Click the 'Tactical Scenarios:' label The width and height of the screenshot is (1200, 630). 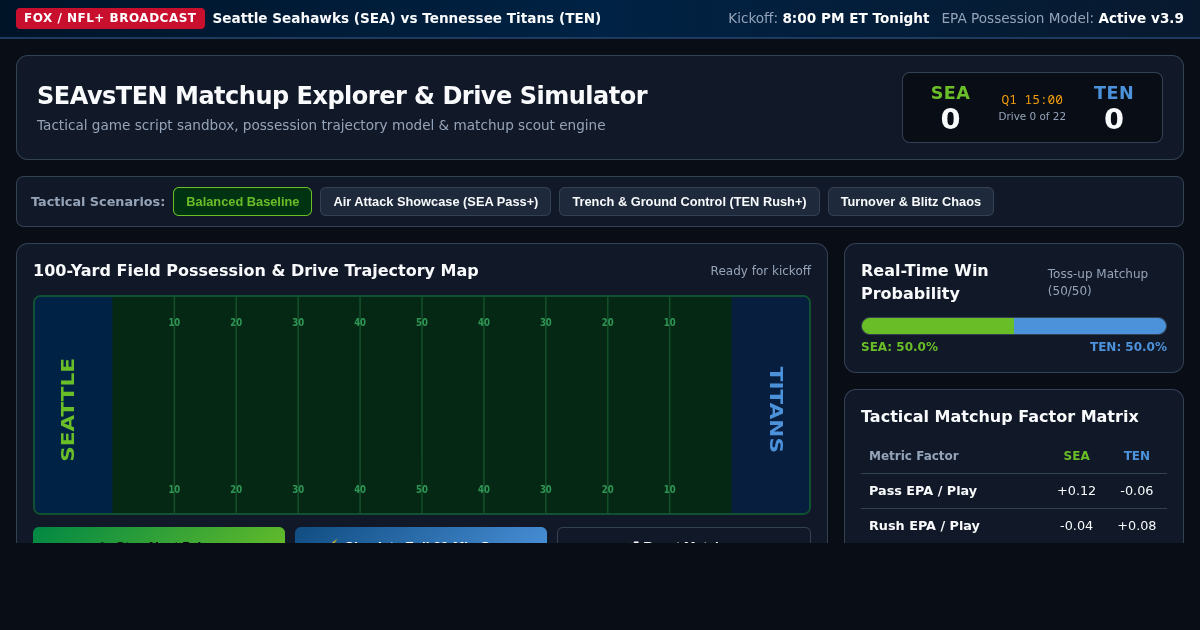coord(98,201)
